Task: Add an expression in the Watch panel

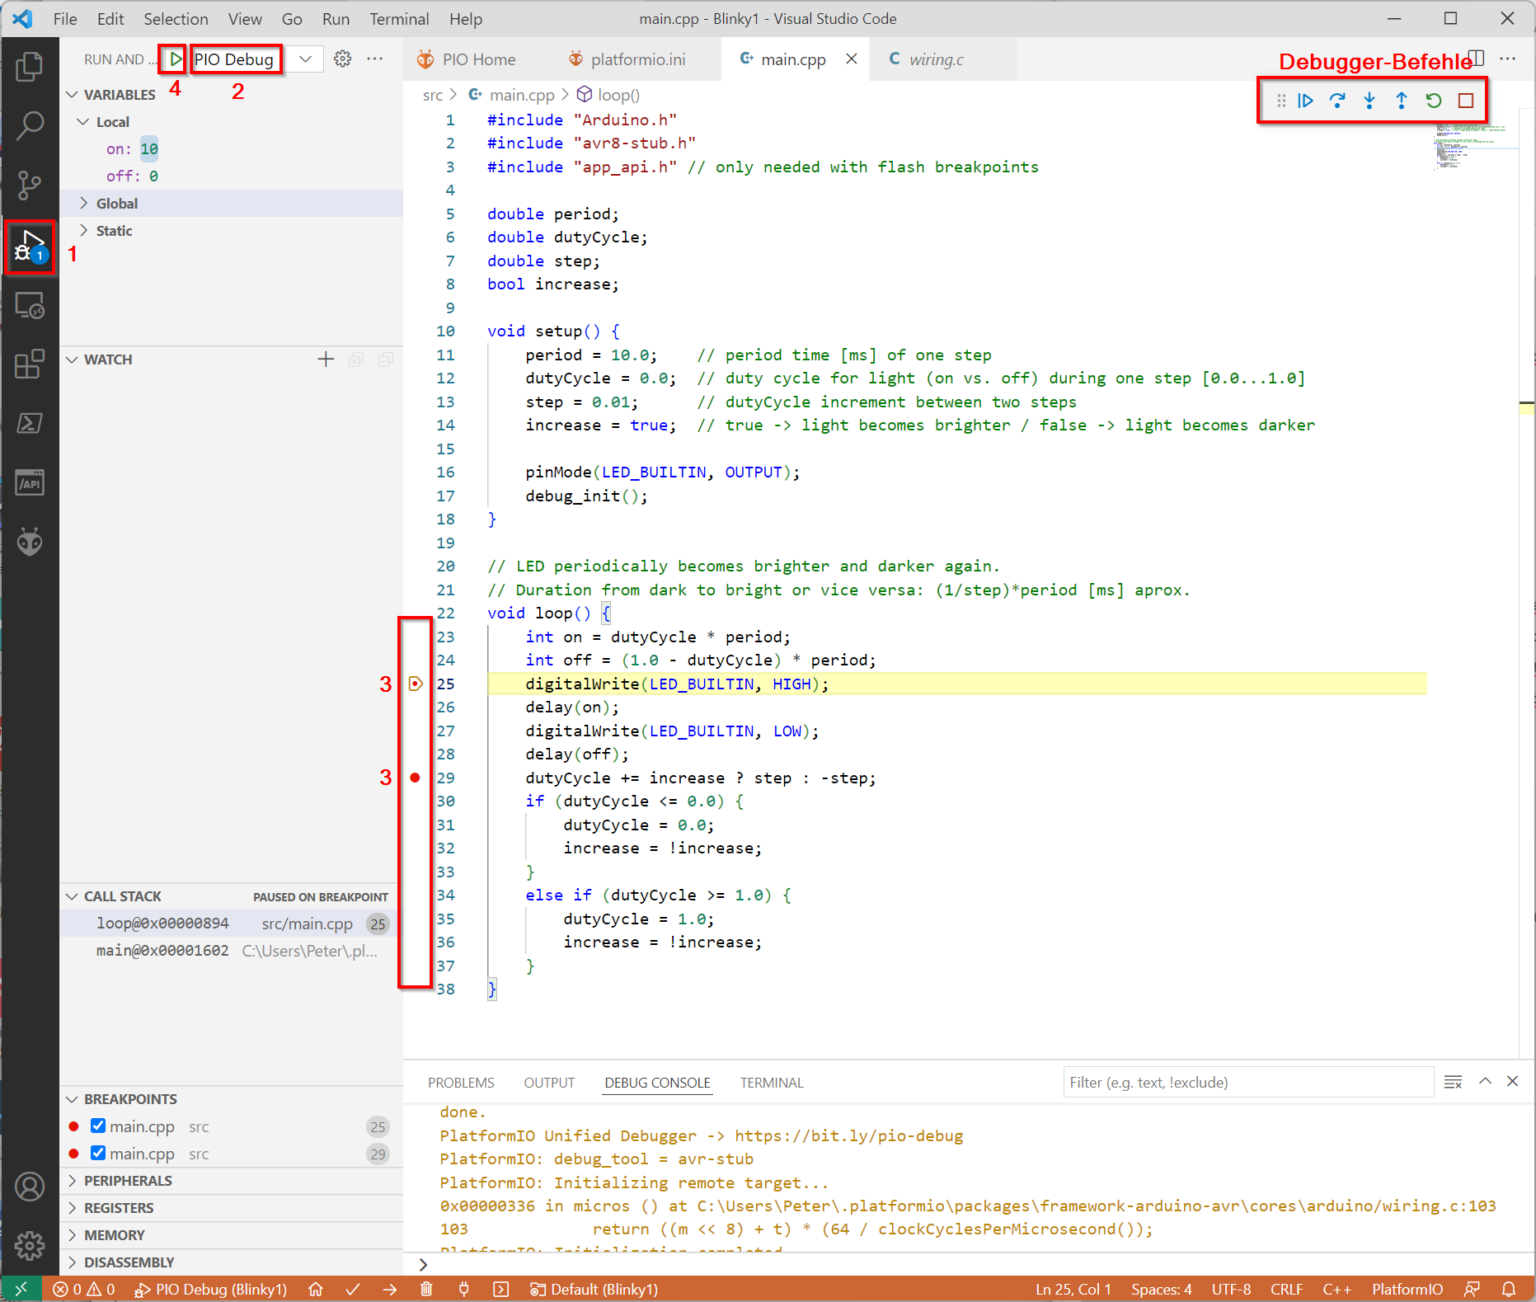Action: [x=326, y=359]
